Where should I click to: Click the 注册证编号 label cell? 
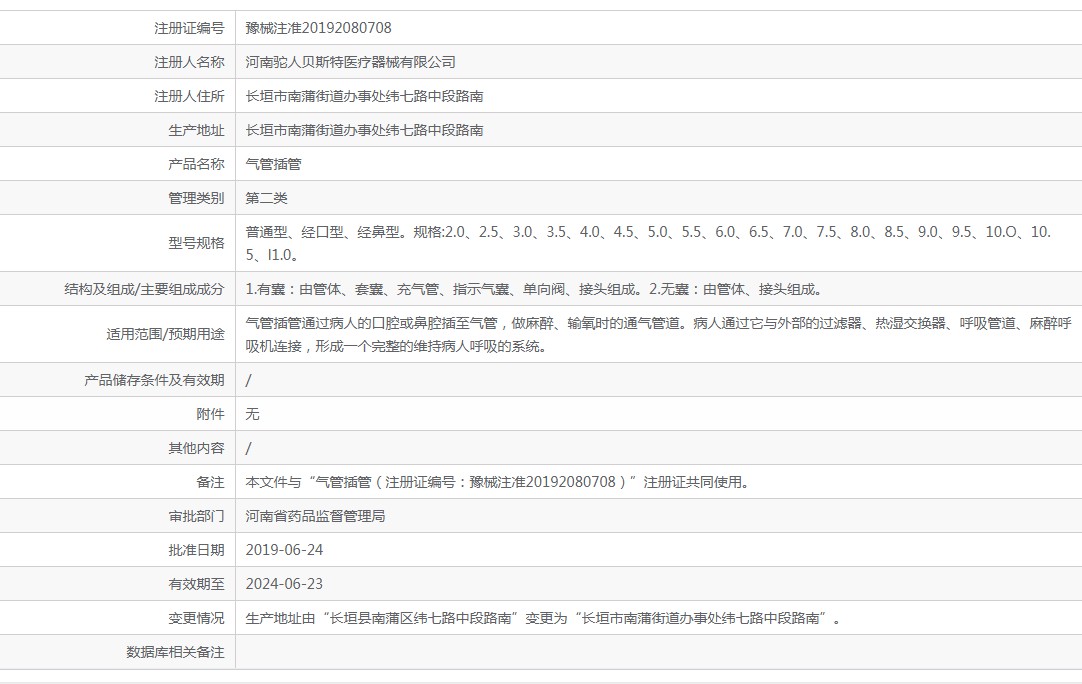pos(189,28)
